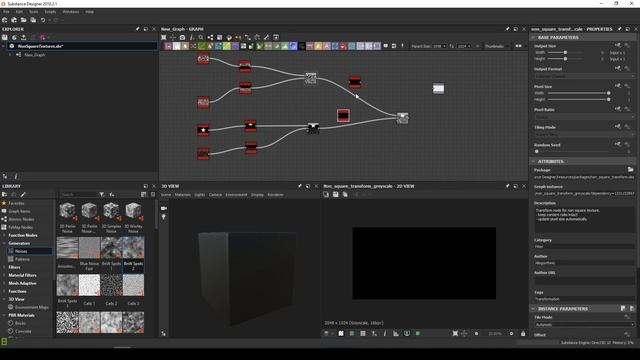Click the comment bubble icon in graph toolbar
This screenshot has width=640, height=360.
click(x=385, y=46)
